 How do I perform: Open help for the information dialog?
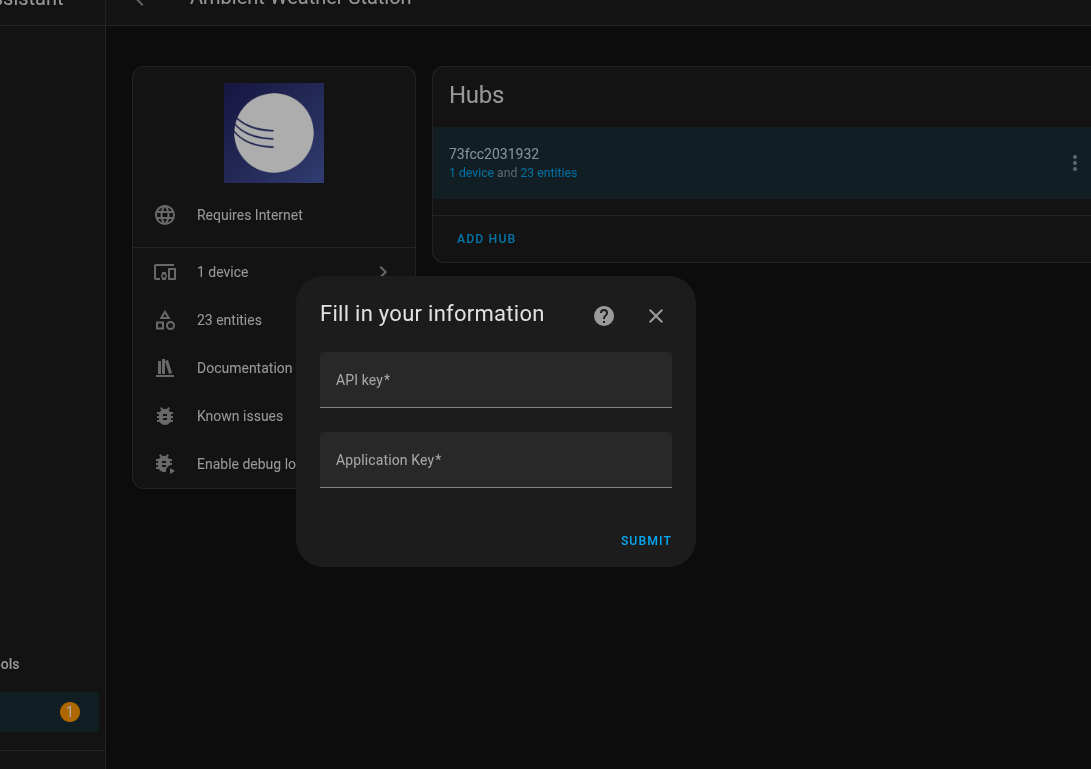(604, 316)
